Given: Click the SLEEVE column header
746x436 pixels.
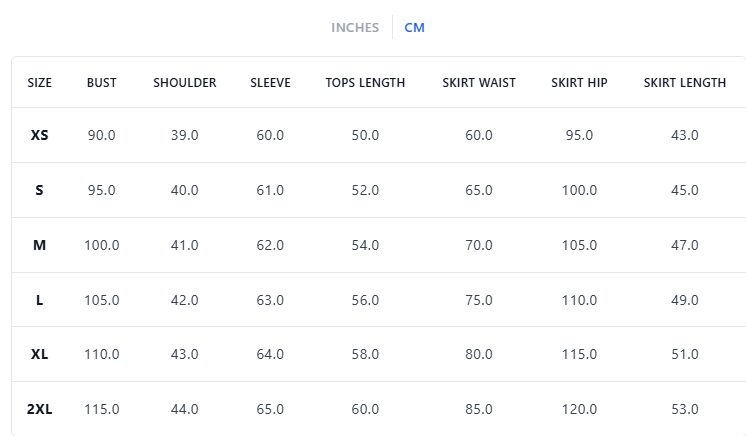Looking at the screenshot, I should (x=270, y=83).
